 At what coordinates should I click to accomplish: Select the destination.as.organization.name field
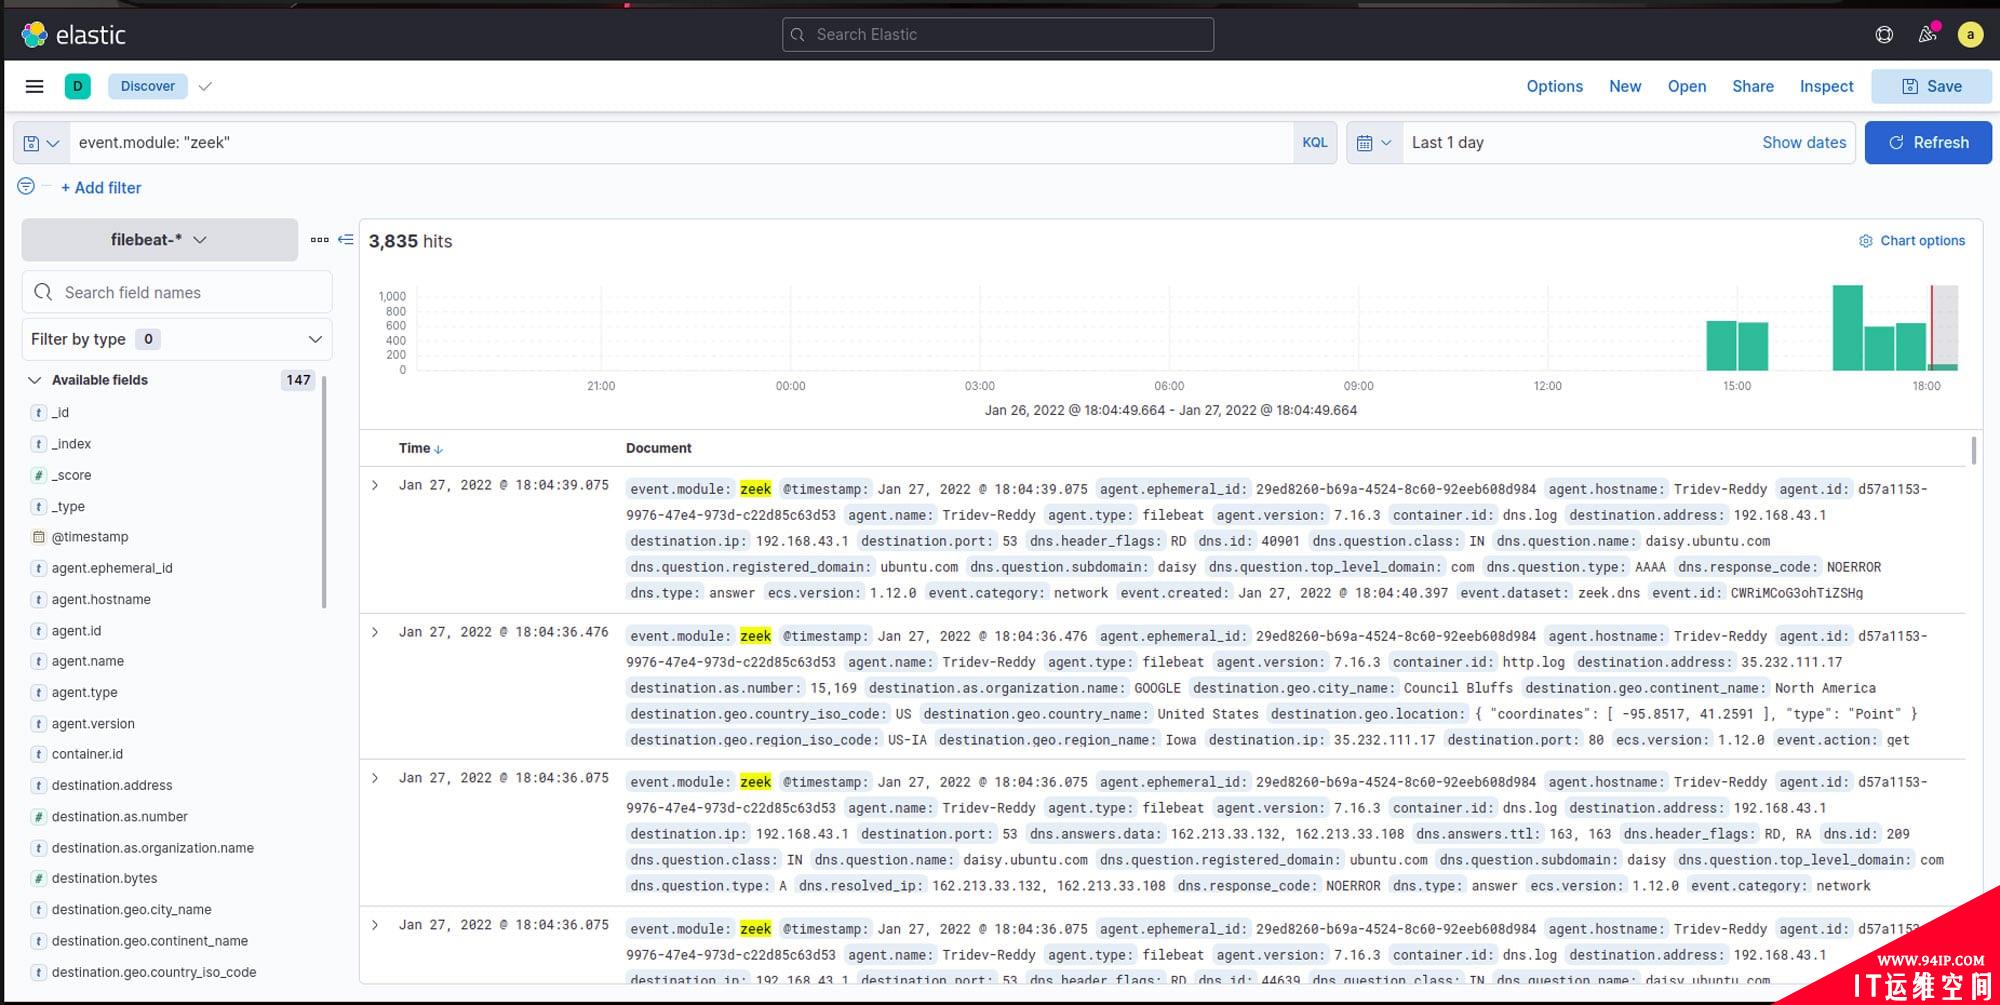point(152,848)
